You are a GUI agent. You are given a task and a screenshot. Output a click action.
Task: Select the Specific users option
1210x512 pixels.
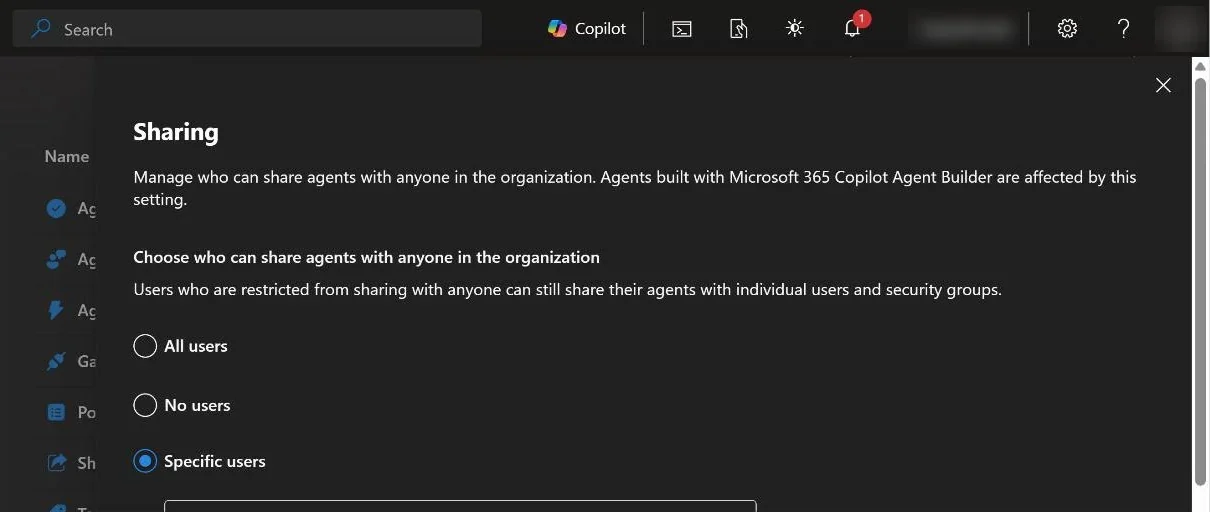pyautogui.click(x=145, y=461)
